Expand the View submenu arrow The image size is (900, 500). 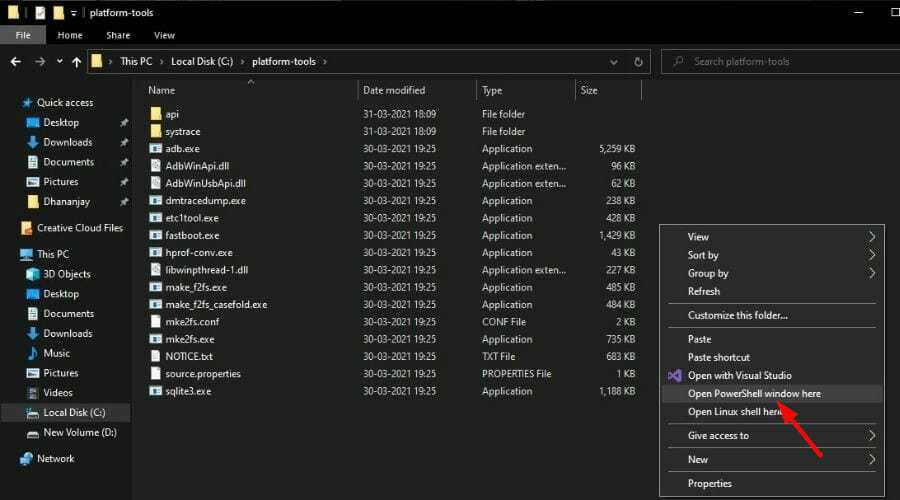pos(871,237)
